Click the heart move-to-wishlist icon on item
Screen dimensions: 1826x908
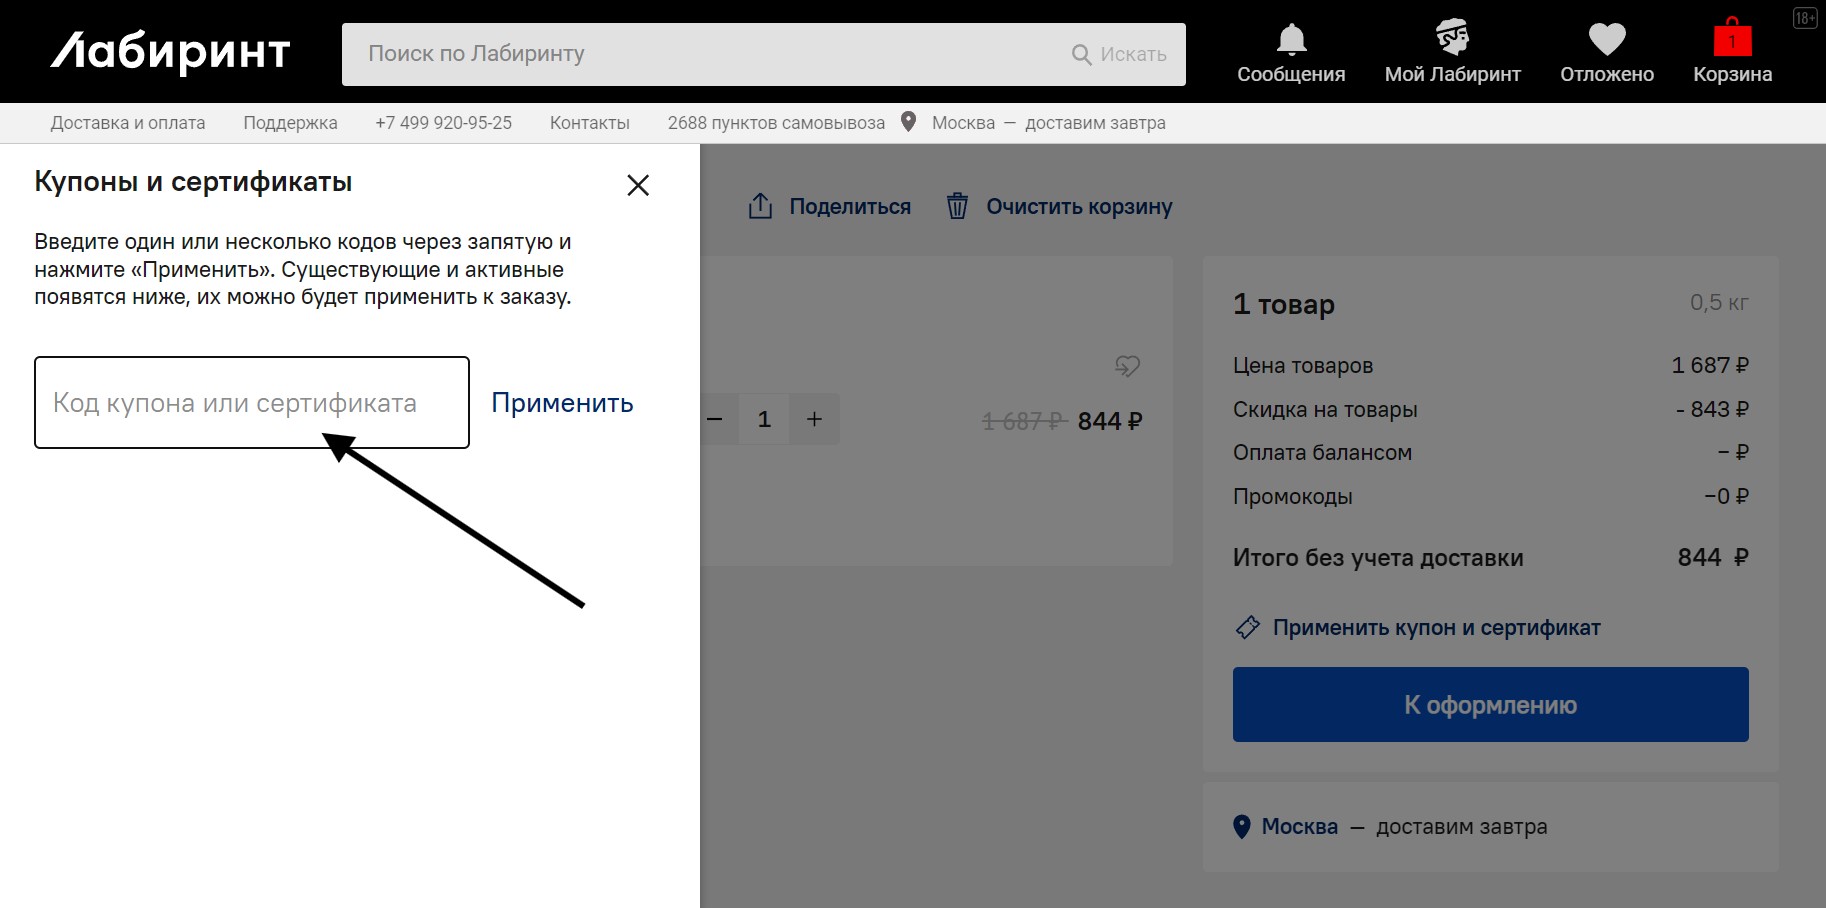click(x=1127, y=366)
